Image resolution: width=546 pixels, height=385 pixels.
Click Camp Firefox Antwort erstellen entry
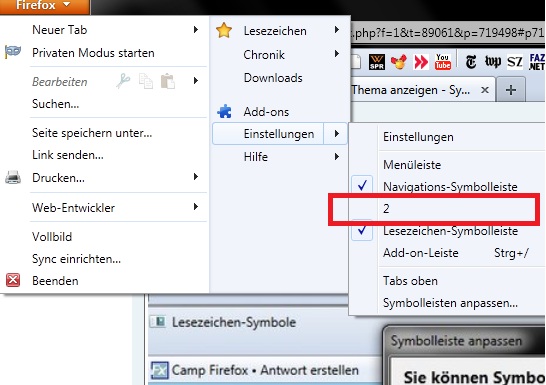(265, 370)
